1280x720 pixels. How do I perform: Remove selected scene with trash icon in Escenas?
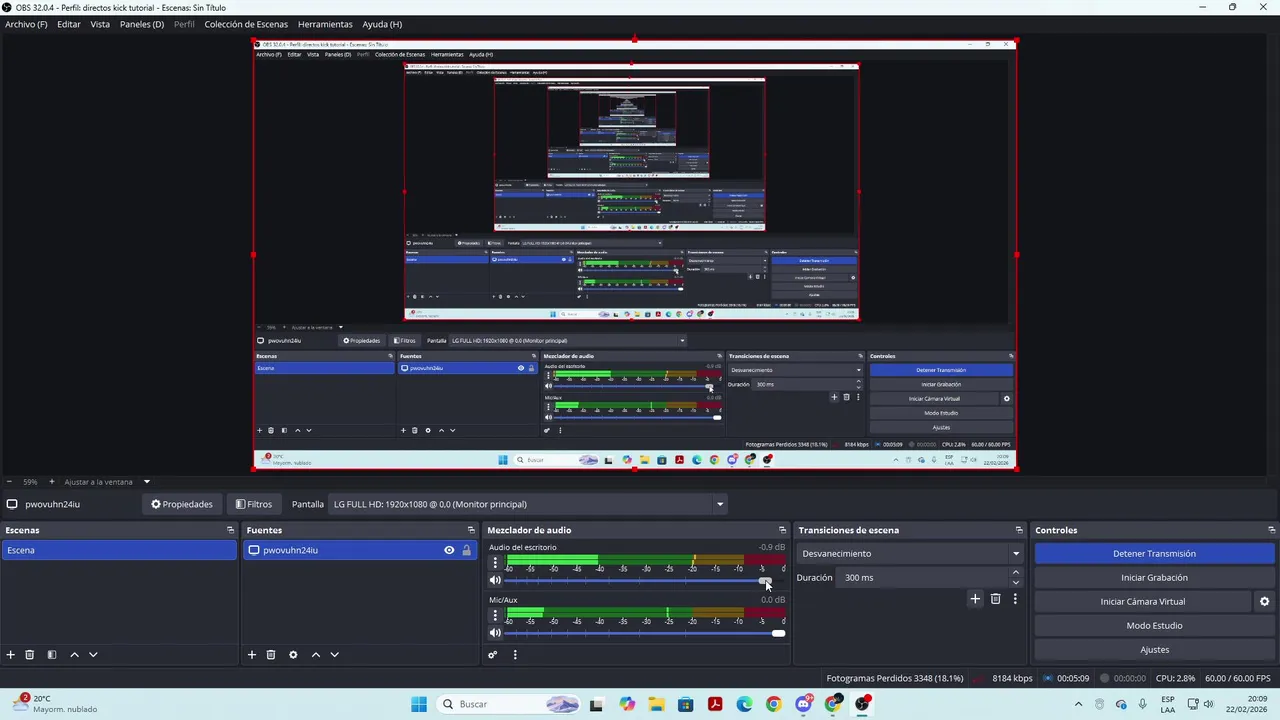coord(30,655)
